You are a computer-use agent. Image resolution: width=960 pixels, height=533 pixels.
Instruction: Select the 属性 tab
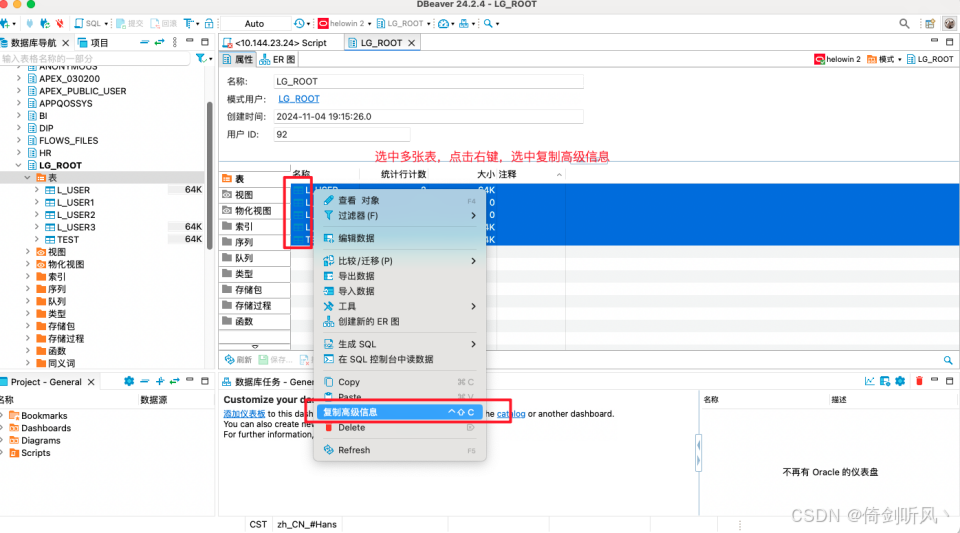tap(238, 59)
